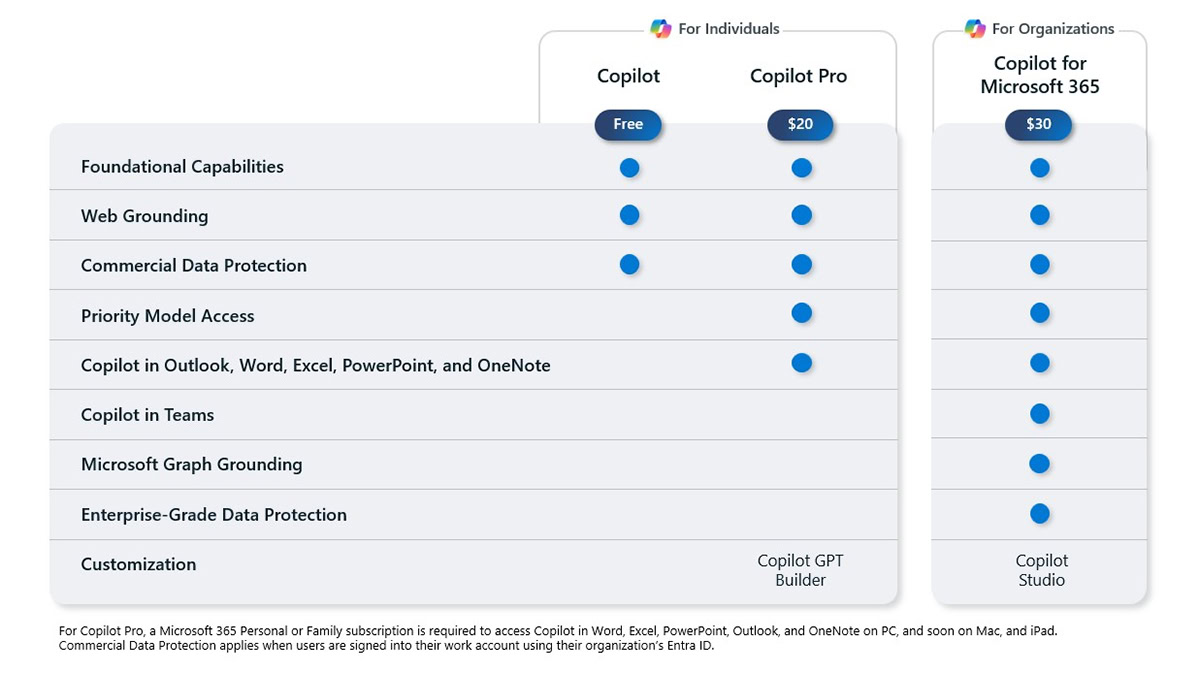Click the Copilot GPT Builder text
Viewport: 1200px width, 673px height.
[800, 570]
